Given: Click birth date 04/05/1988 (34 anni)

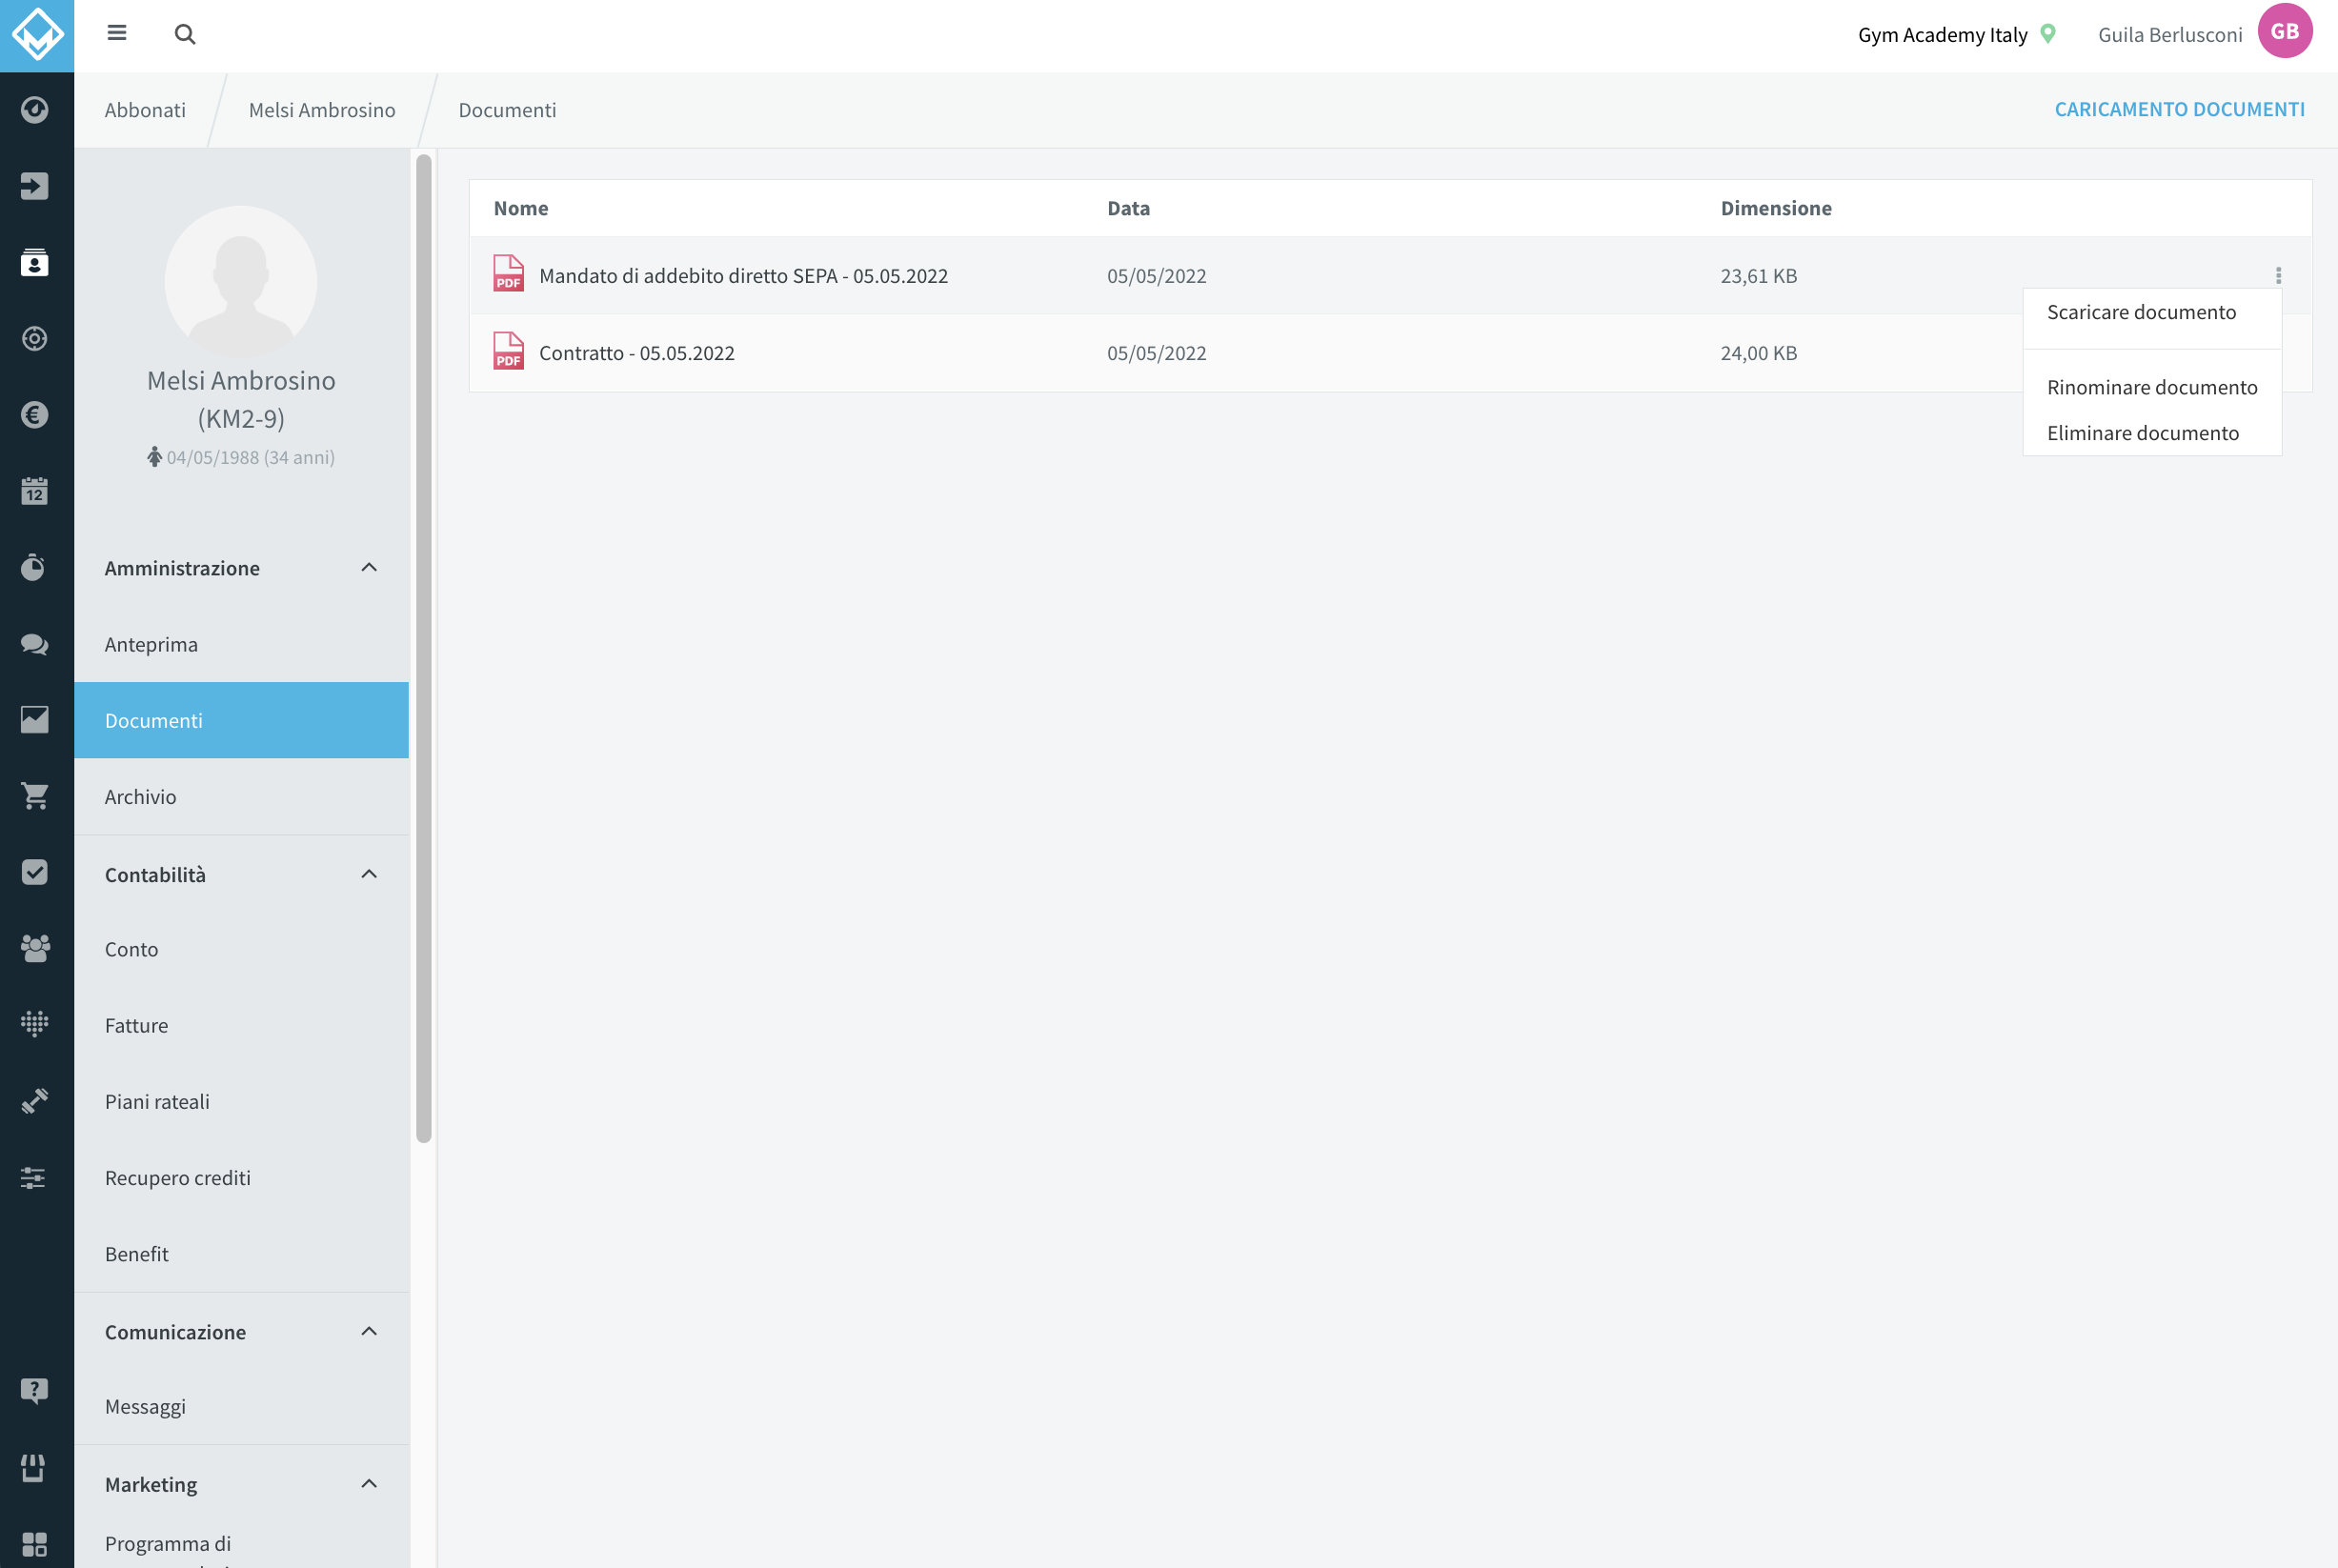Looking at the screenshot, I should (250, 457).
